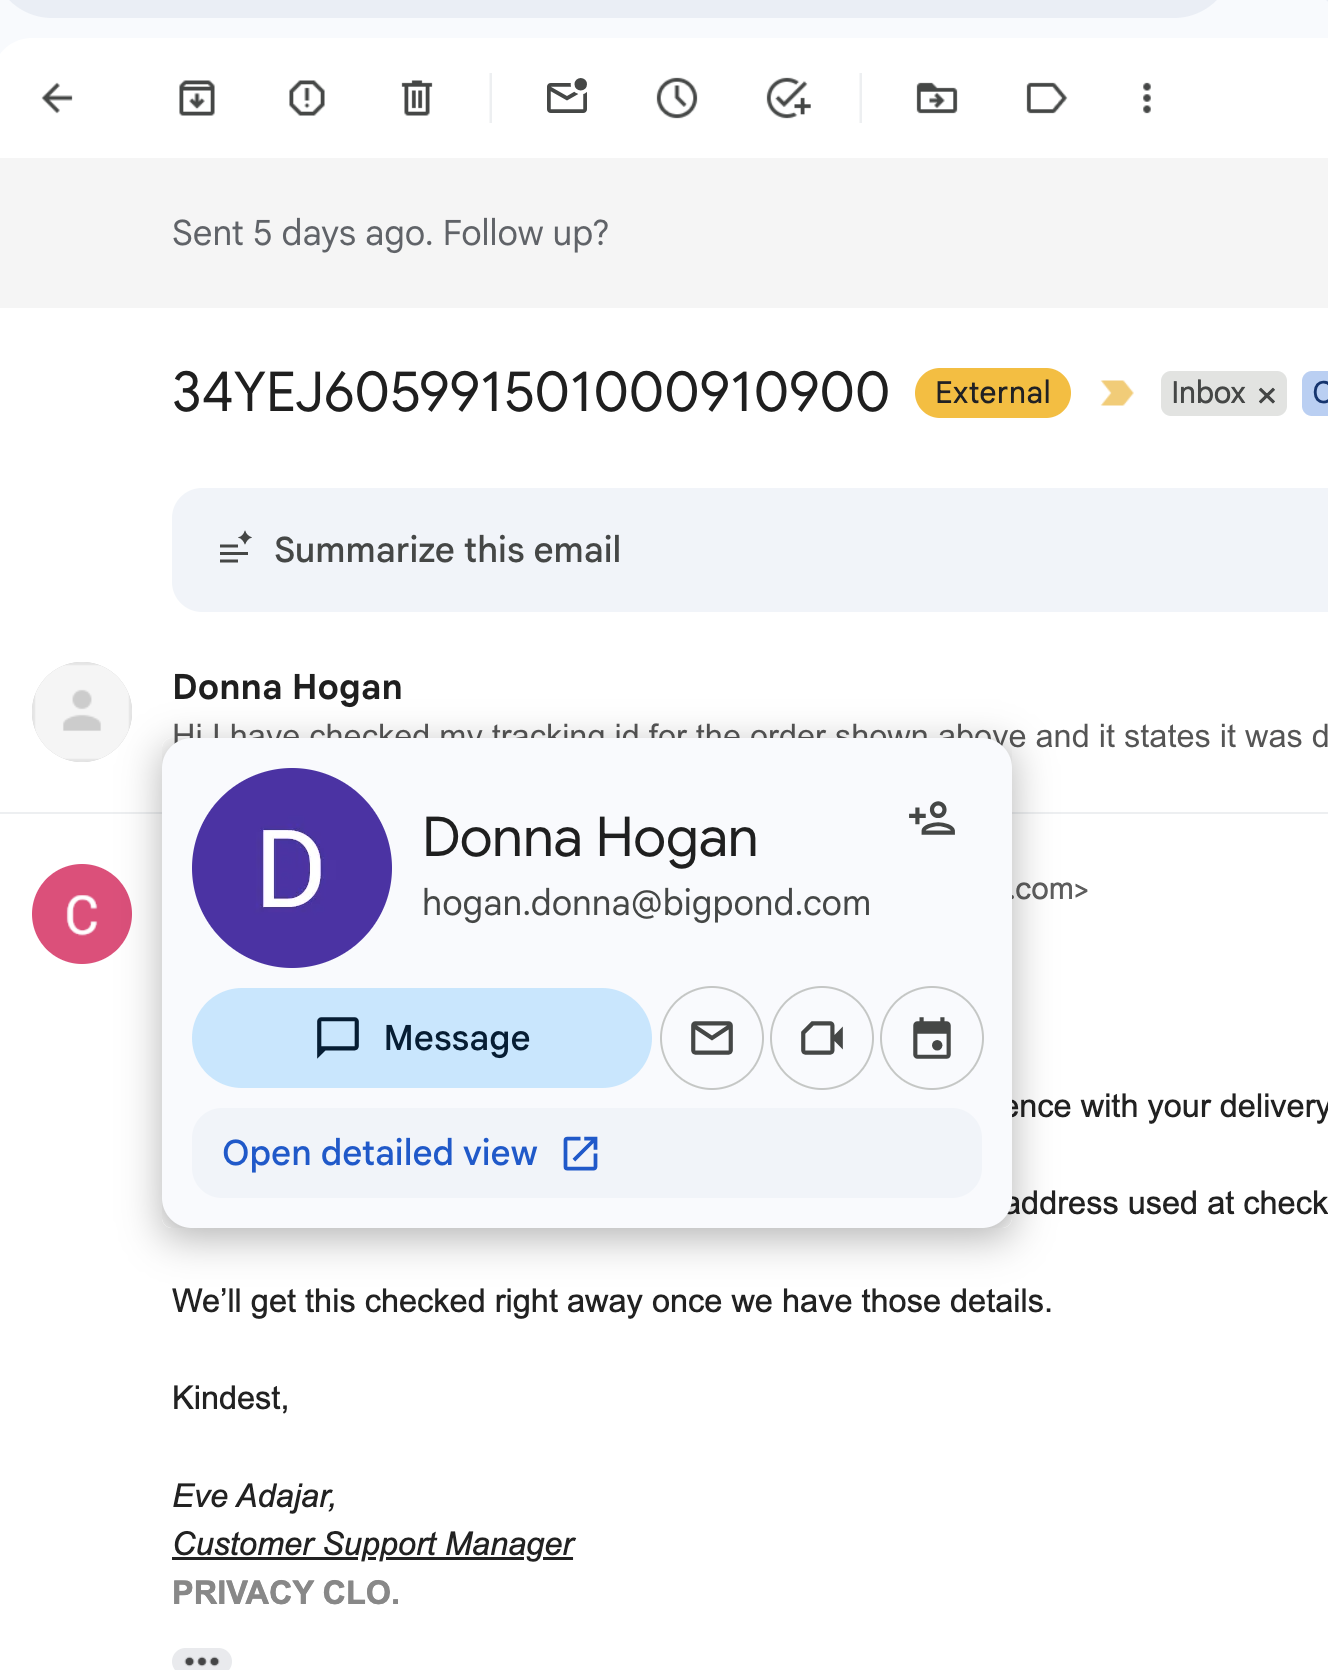Viewport: 1328px width, 1670px height.
Task: Start video call with Donna Hogan
Action: [x=822, y=1038]
